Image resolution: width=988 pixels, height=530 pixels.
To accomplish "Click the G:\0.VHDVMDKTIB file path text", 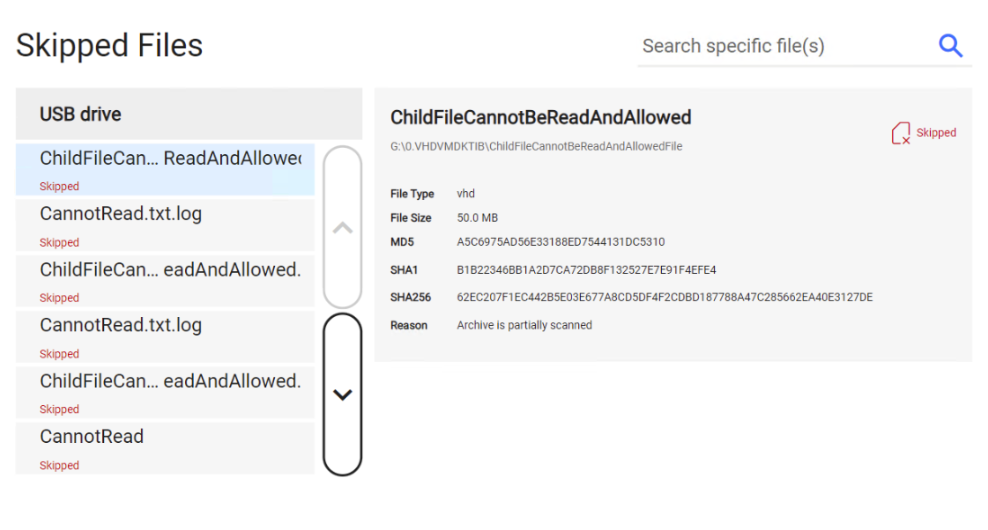I will point(536,146).
